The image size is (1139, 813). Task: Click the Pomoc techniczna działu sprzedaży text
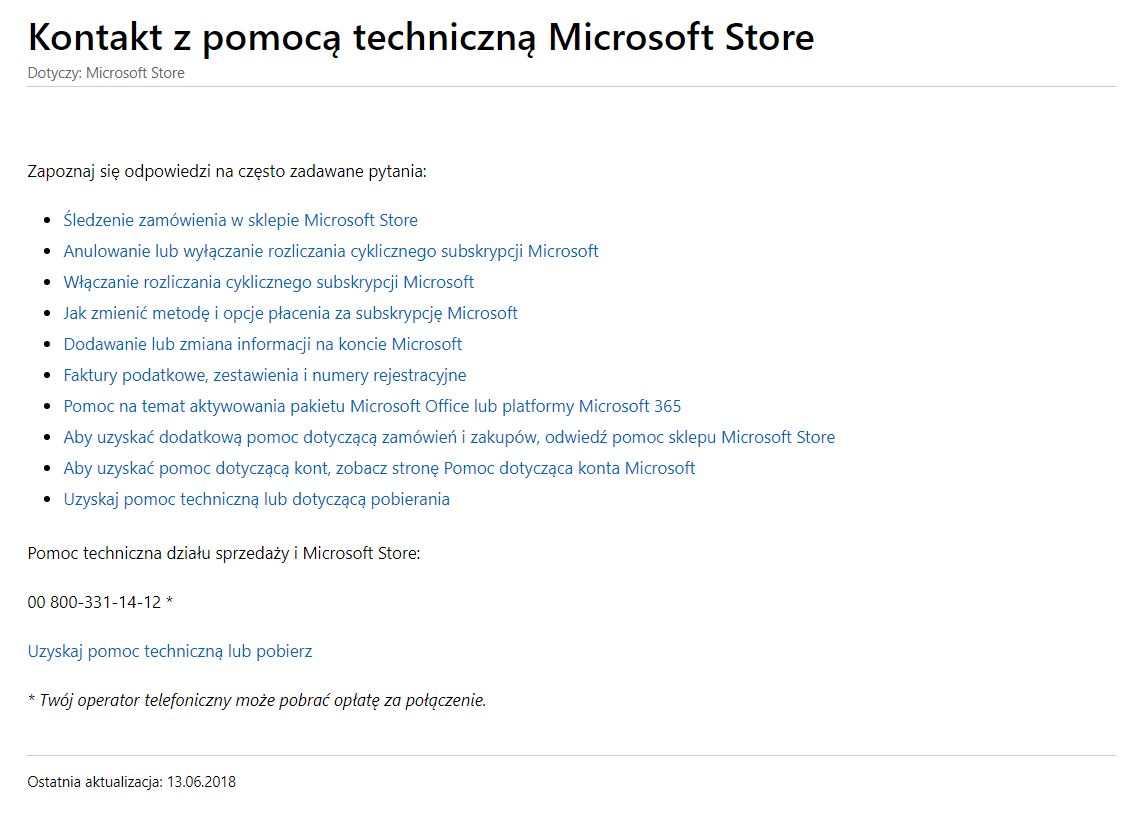click(224, 553)
